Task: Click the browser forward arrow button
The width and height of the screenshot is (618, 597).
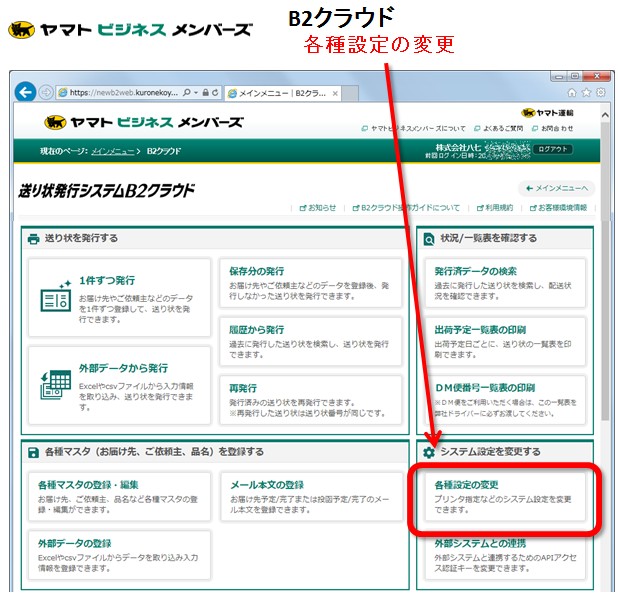Action: 47,92
